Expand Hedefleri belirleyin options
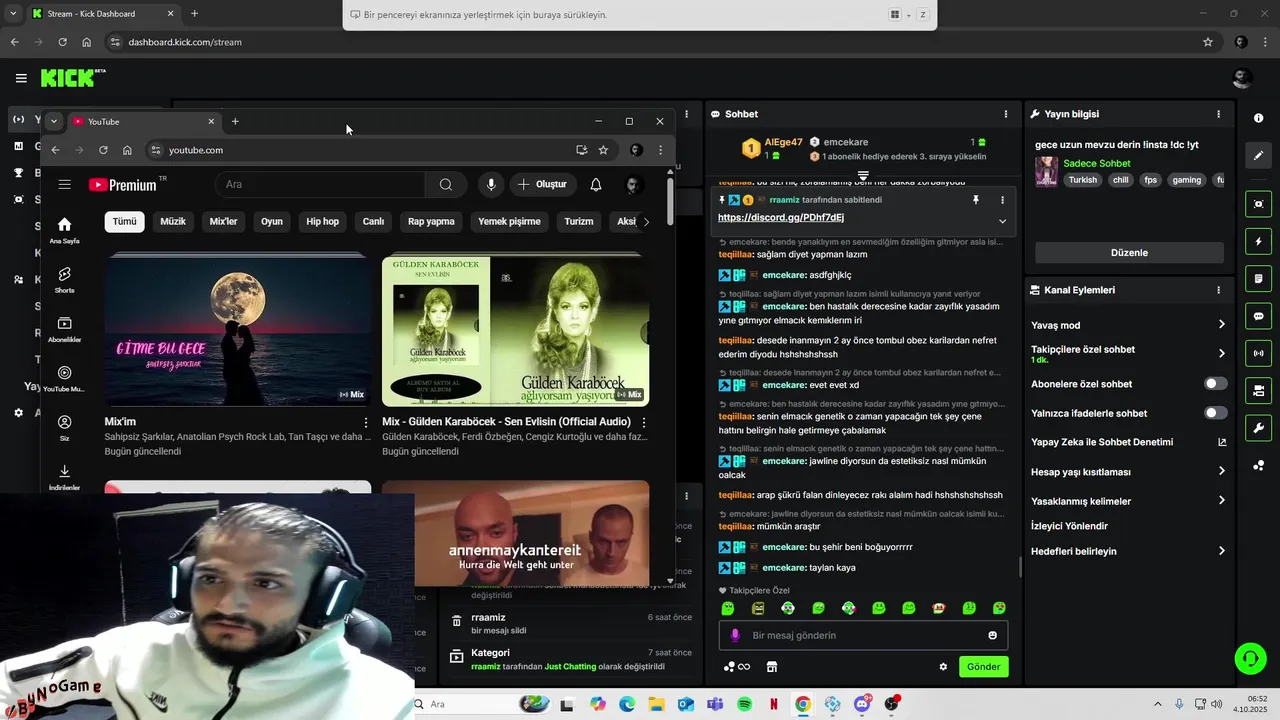The height and width of the screenshot is (720, 1280). coord(1128,551)
